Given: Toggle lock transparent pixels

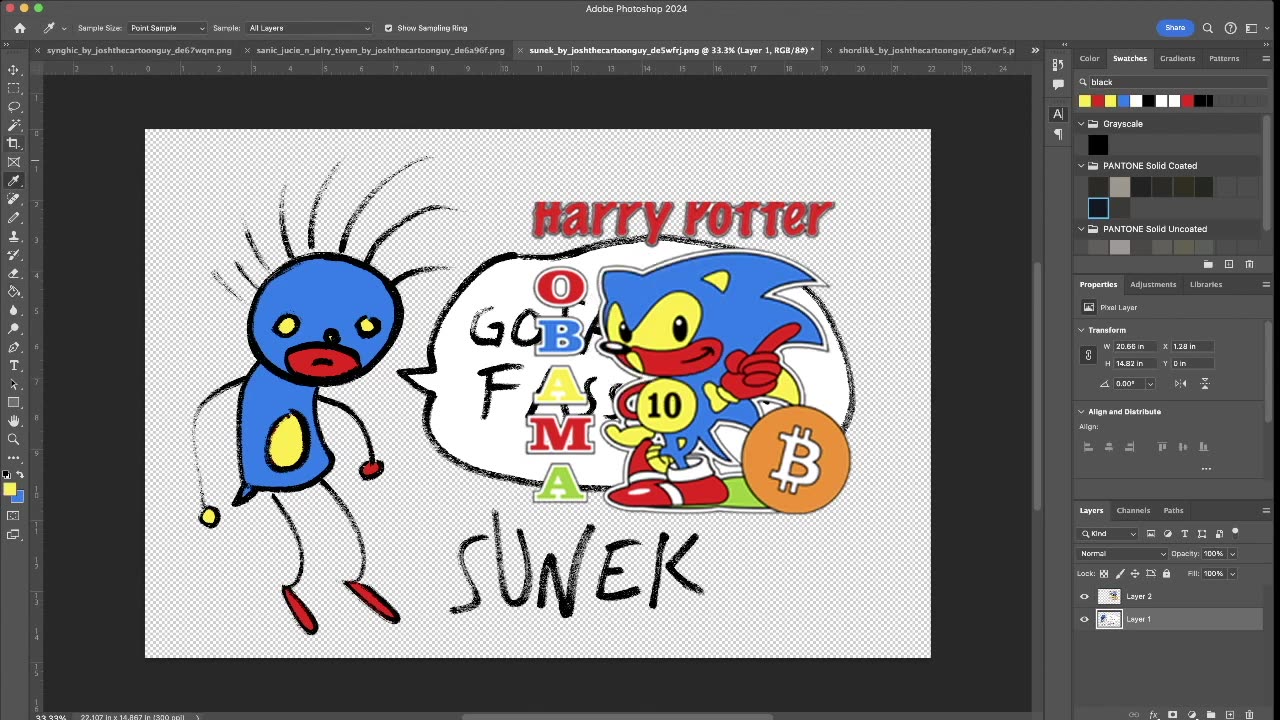Looking at the screenshot, I should 1104,574.
